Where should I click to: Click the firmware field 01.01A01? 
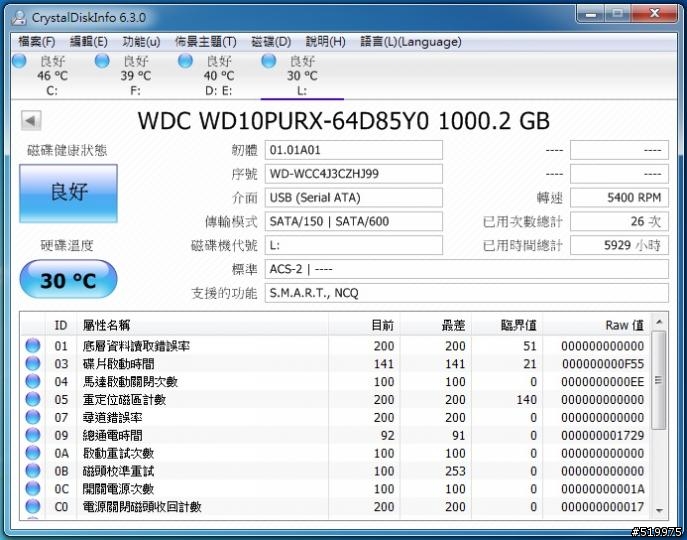point(354,150)
